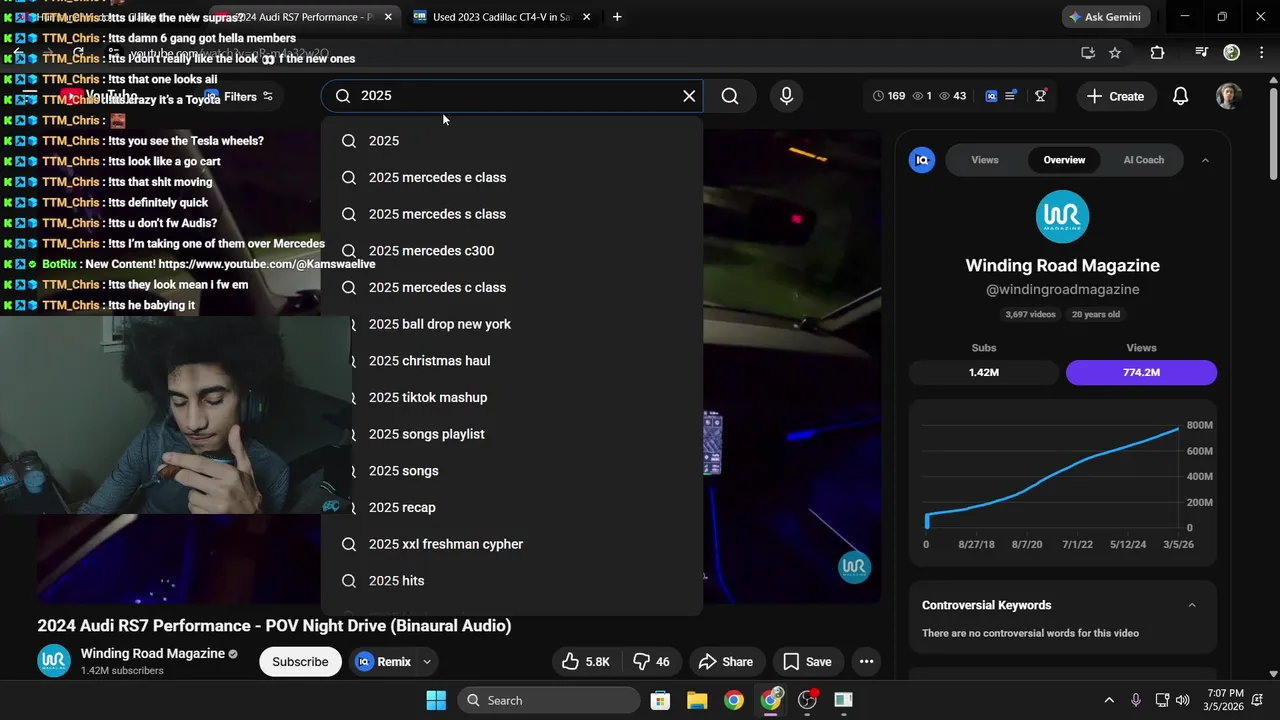The height and width of the screenshot is (720, 1280).
Task: Select suggestion '2025 tiktok mashup'
Action: 512,397
